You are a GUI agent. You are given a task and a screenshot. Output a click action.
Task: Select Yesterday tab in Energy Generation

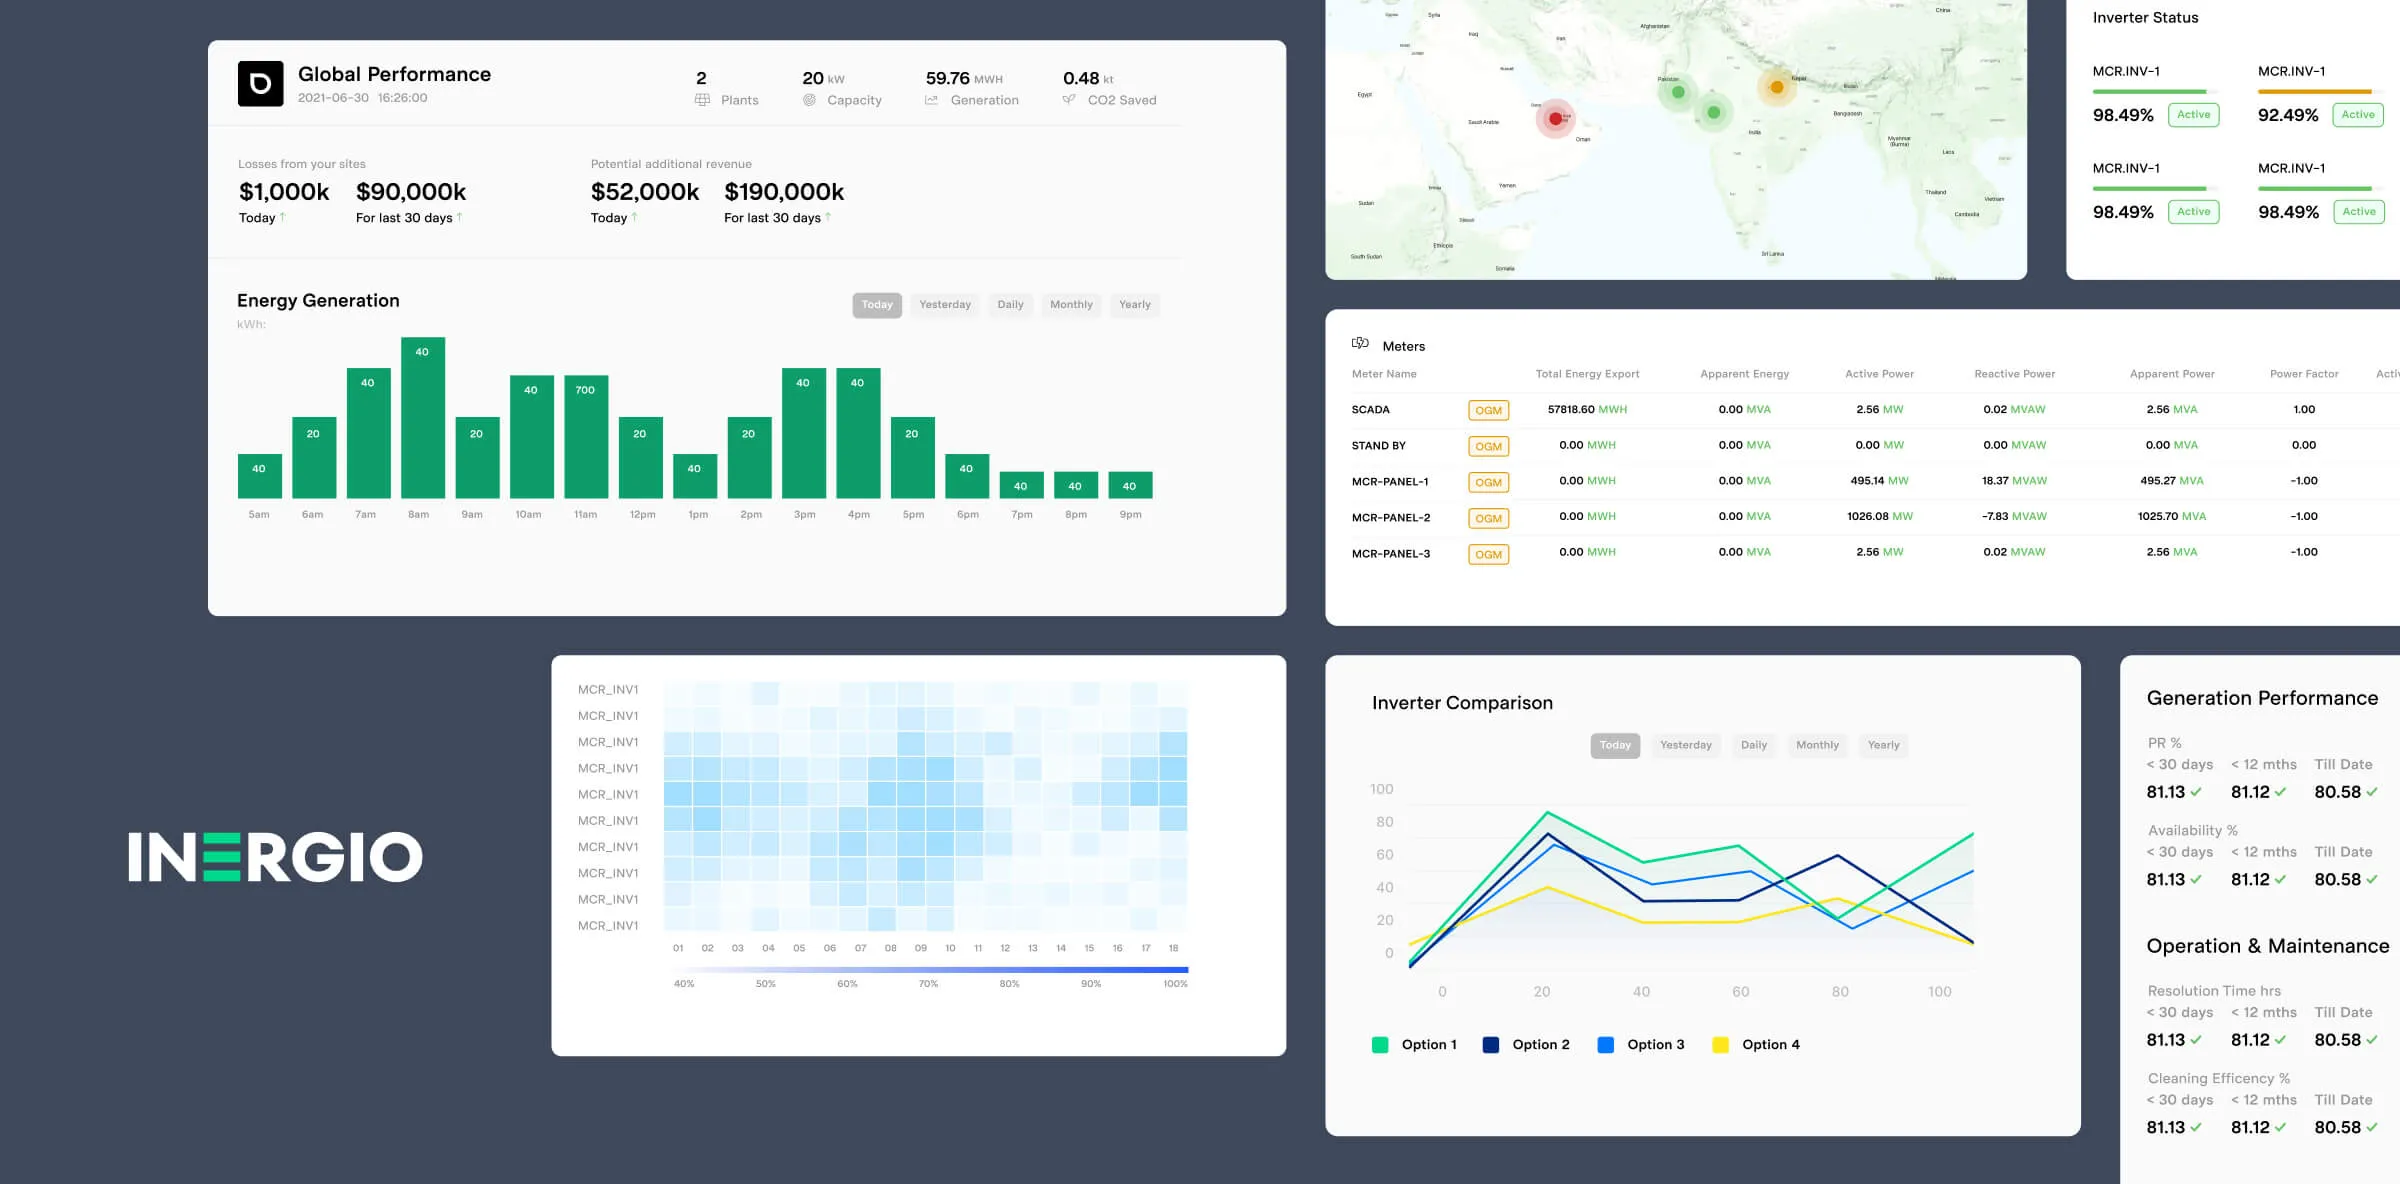944,305
